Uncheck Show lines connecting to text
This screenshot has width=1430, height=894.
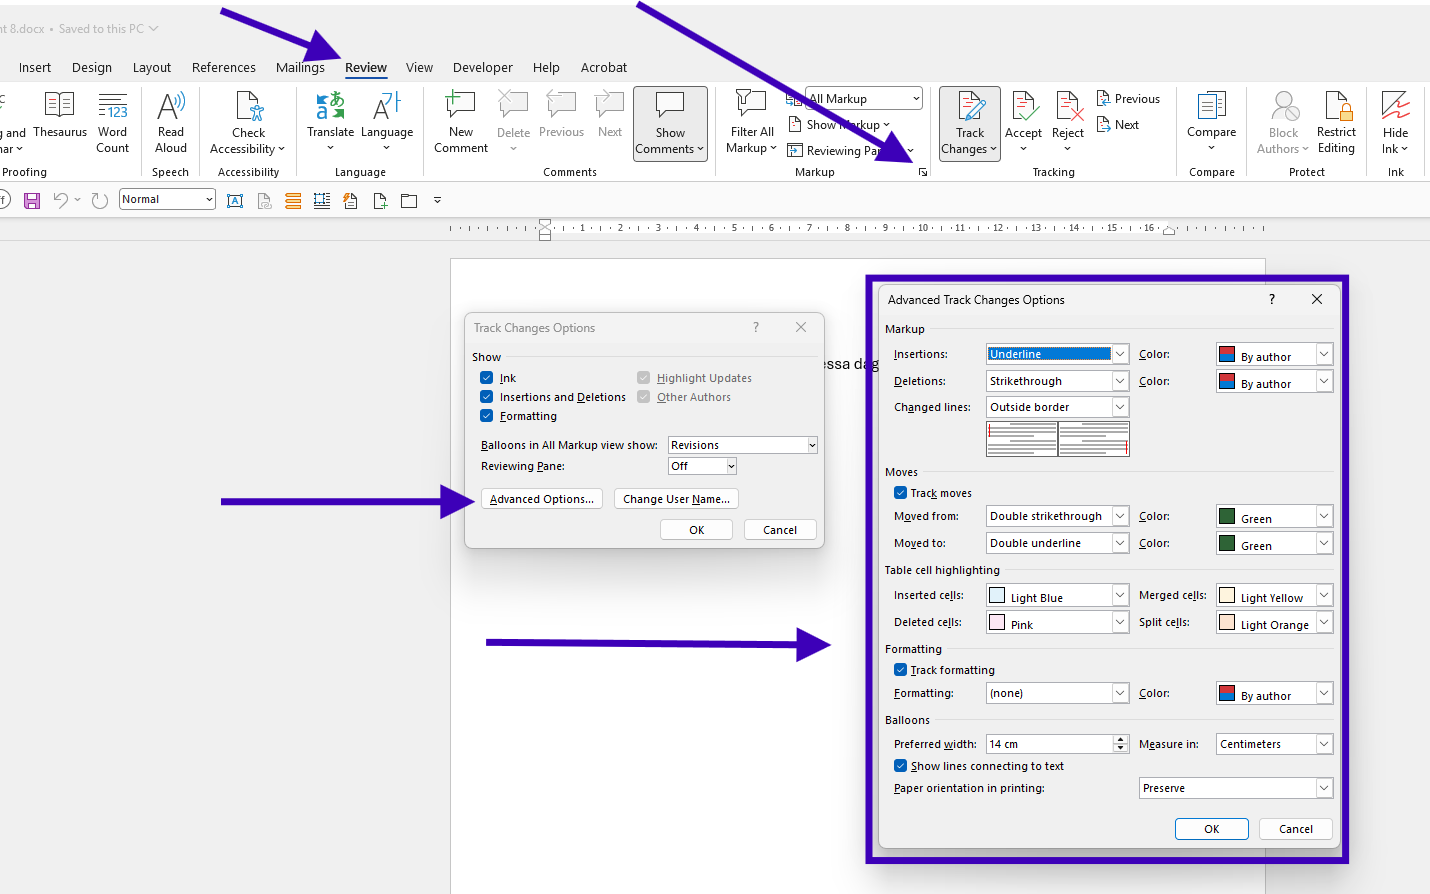pyautogui.click(x=901, y=766)
